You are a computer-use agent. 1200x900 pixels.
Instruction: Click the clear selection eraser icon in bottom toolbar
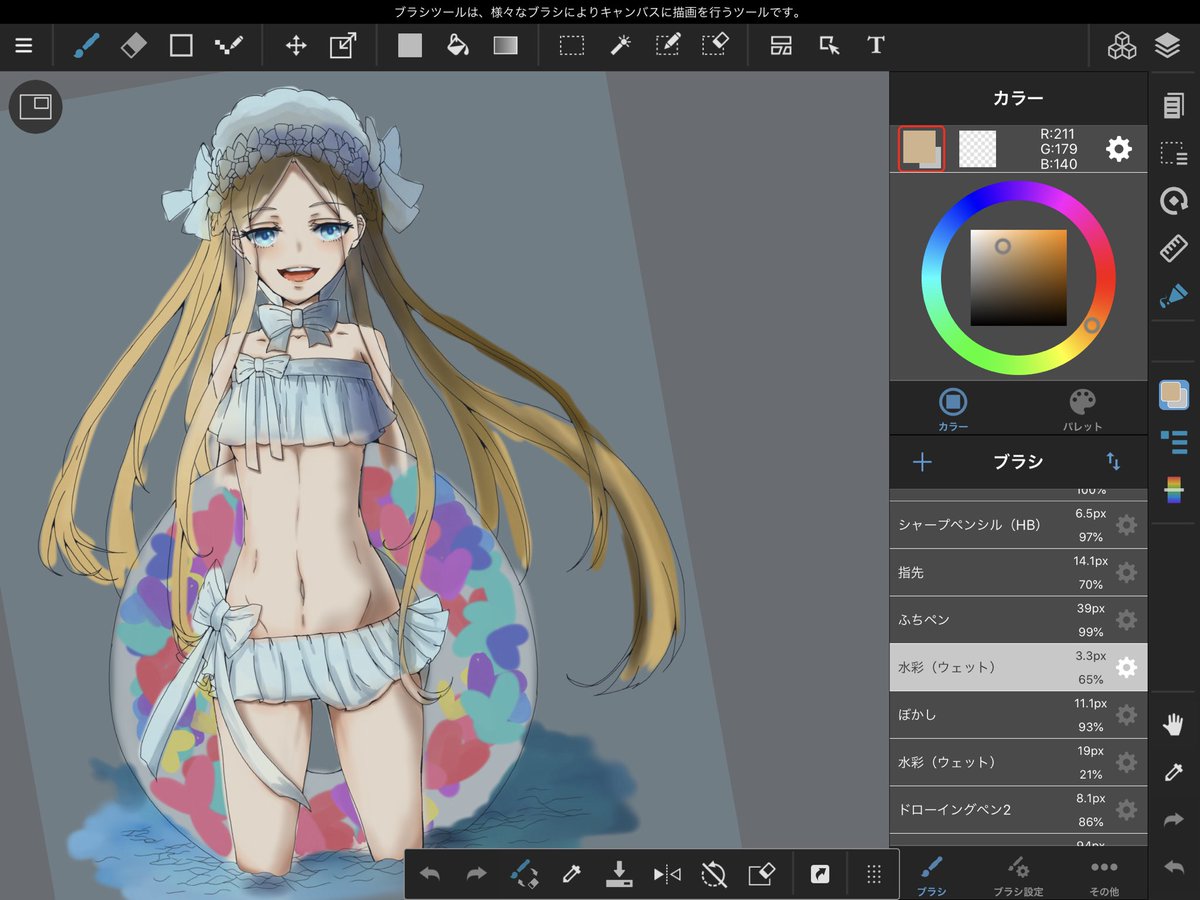click(x=762, y=874)
